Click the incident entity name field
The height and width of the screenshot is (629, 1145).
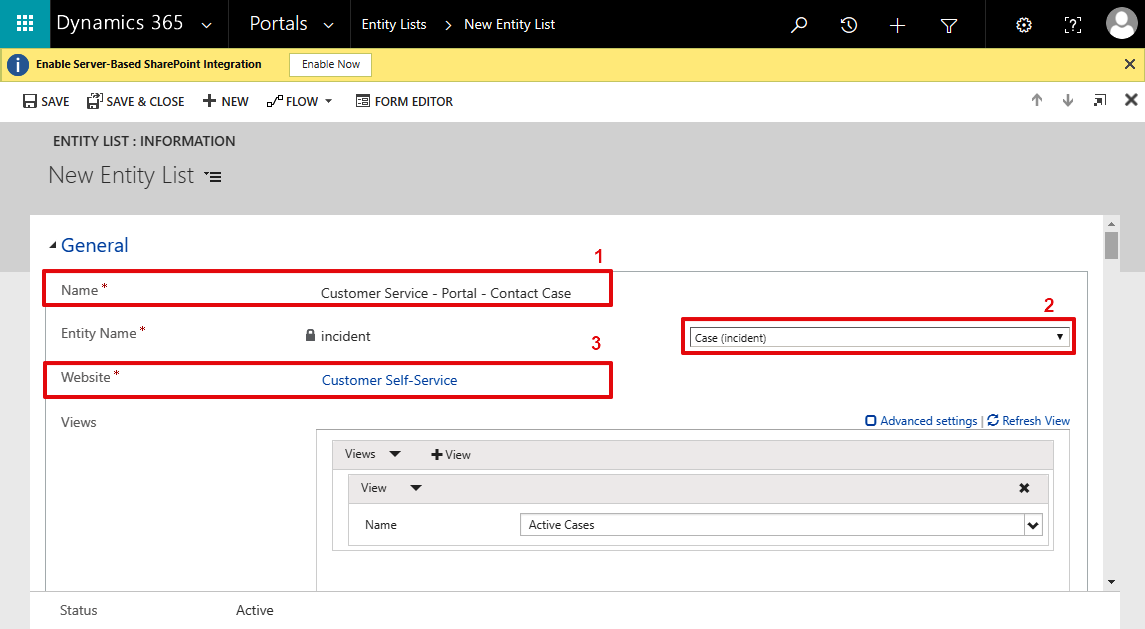[345, 336]
